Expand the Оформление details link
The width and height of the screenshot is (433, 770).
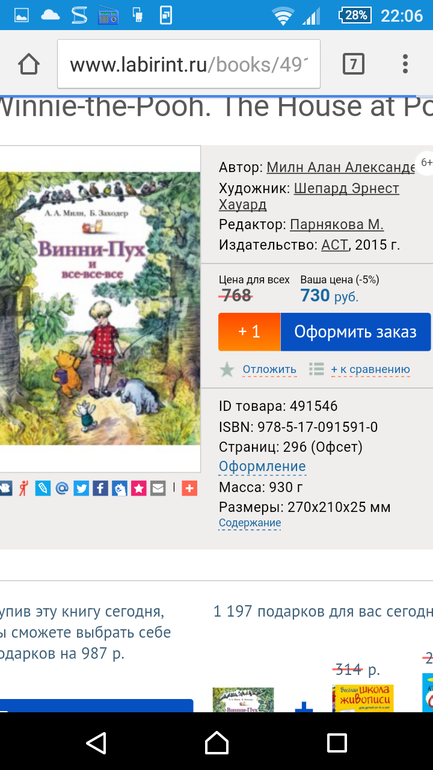[262, 467]
